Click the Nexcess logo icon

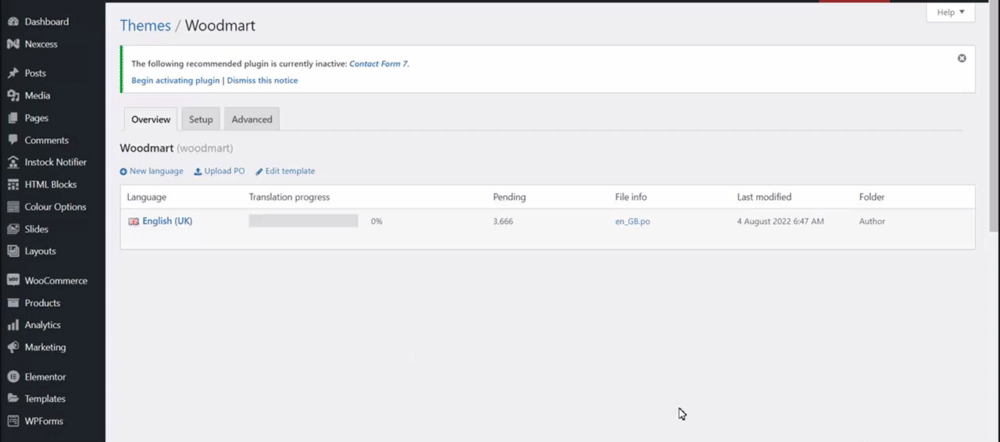point(13,44)
